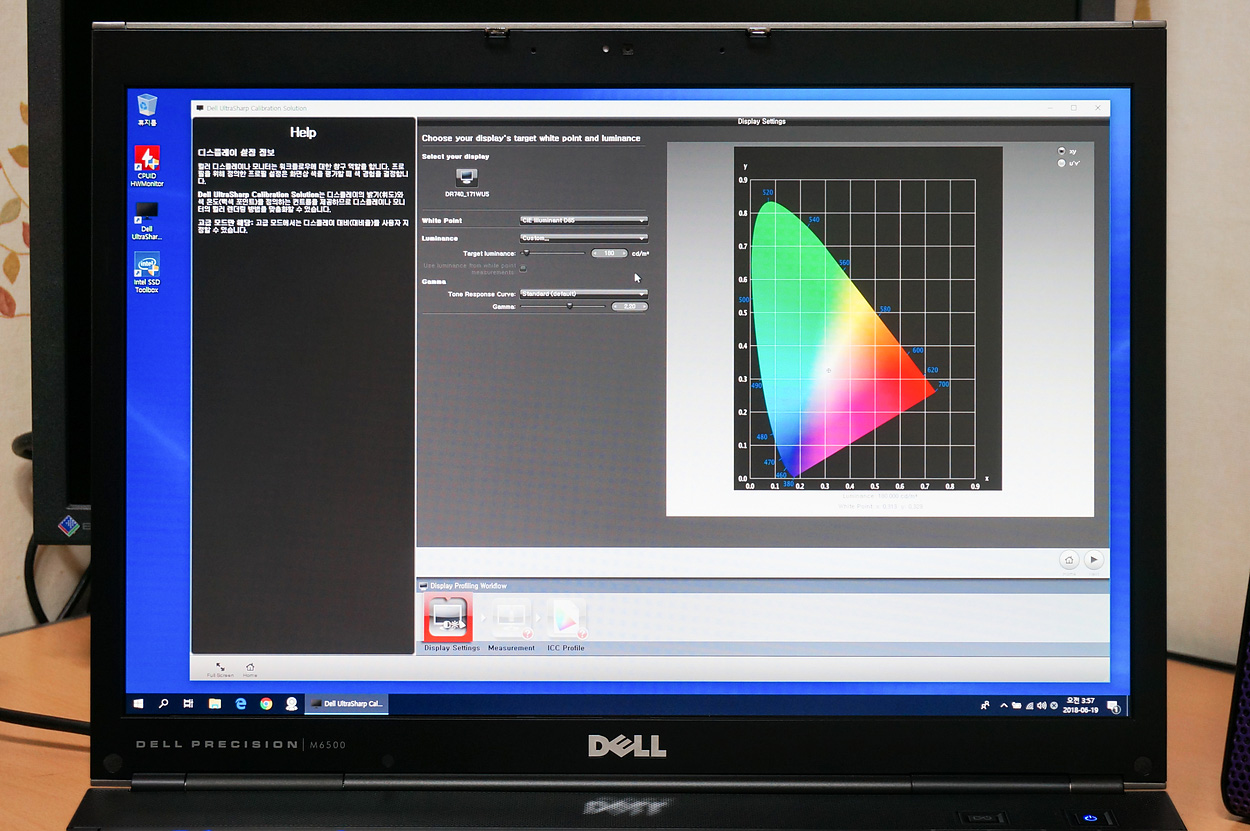Click the round Home navigation button
Image resolution: width=1250 pixels, height=831 pixels.
pyautogui.click(x=1069, y=561)
